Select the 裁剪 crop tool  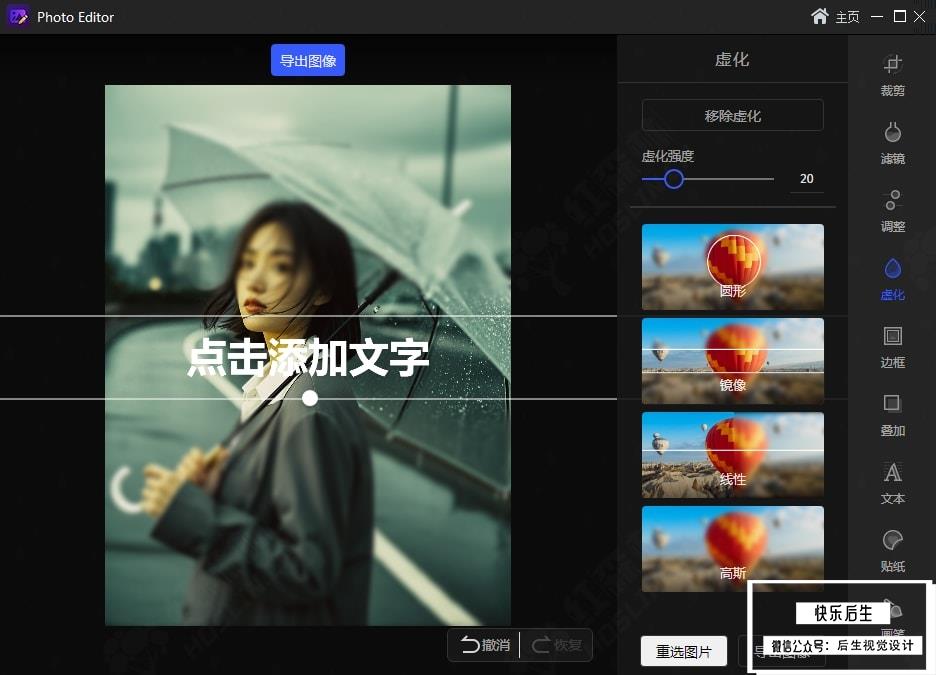tap(892, 75)
